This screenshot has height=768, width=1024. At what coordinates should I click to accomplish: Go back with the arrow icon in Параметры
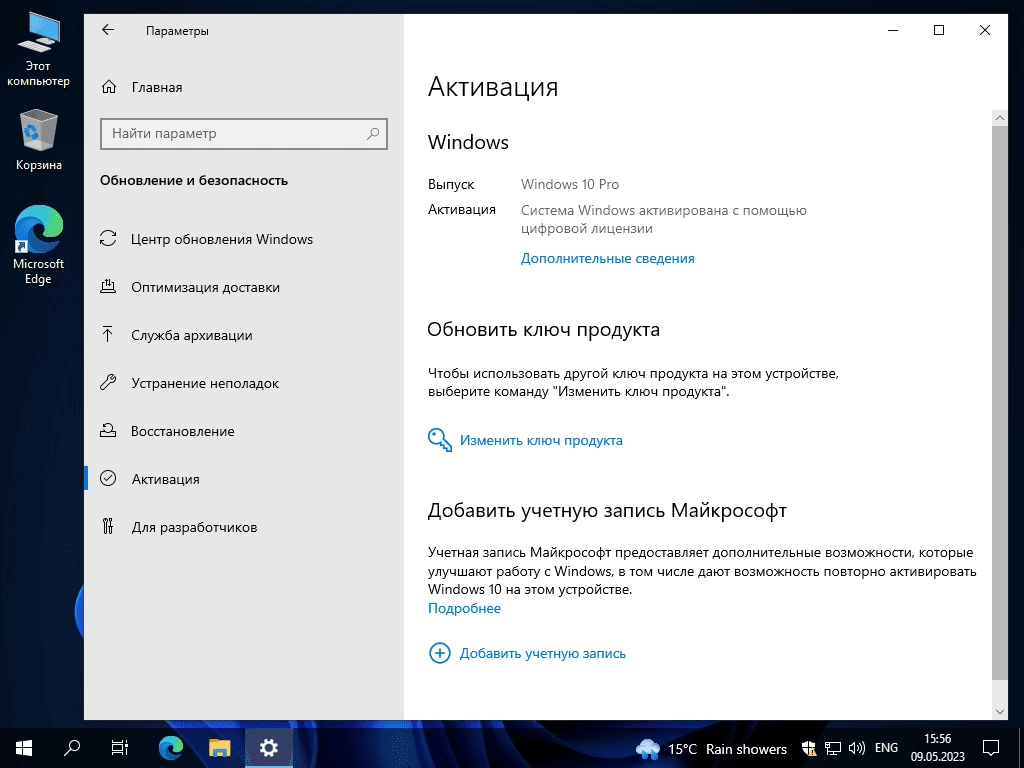(x=108, y=30)
